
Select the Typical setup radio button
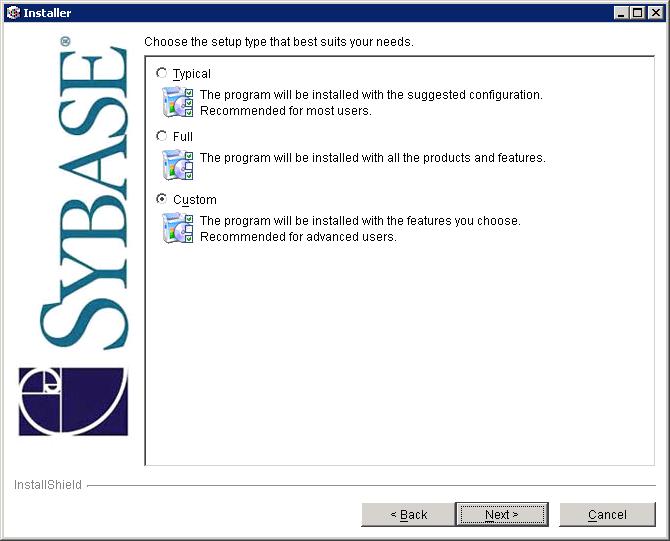(162, 73)
